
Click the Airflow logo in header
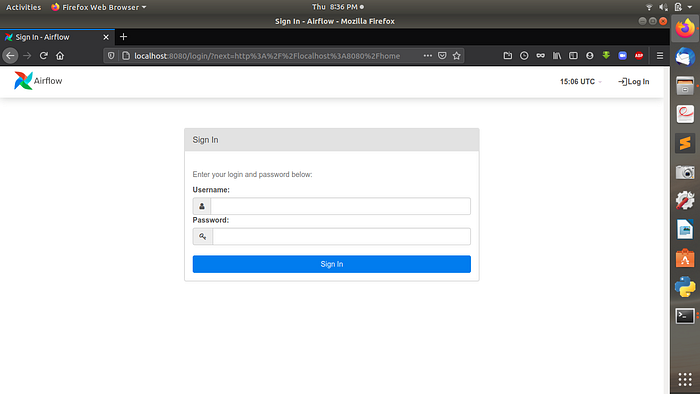(38, 81)
